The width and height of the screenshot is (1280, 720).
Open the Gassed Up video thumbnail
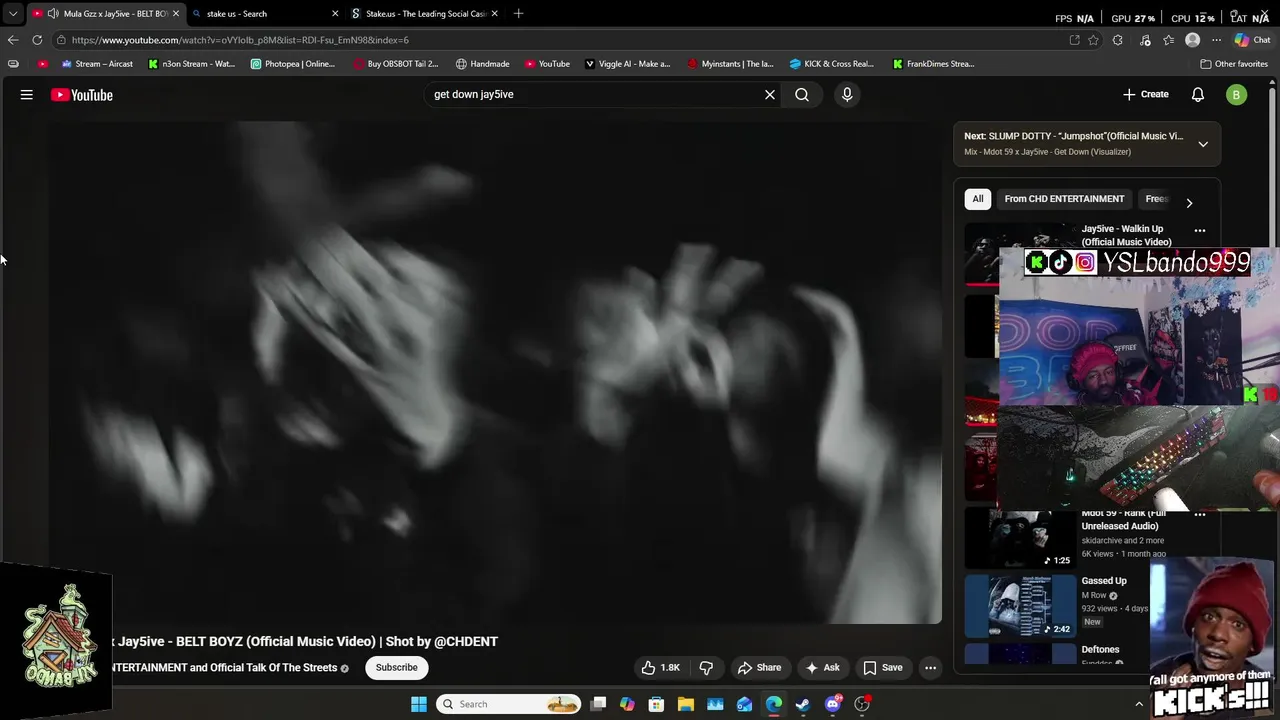pyautogui.click(x=1020, y=606)
